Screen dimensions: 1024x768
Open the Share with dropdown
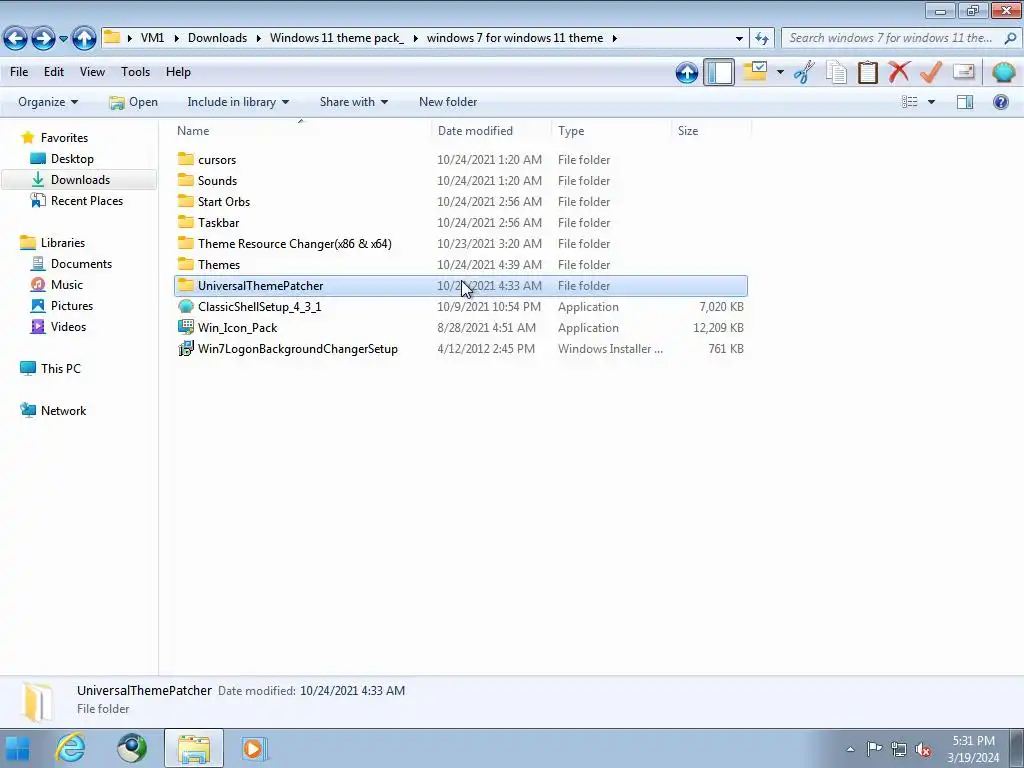353,102
